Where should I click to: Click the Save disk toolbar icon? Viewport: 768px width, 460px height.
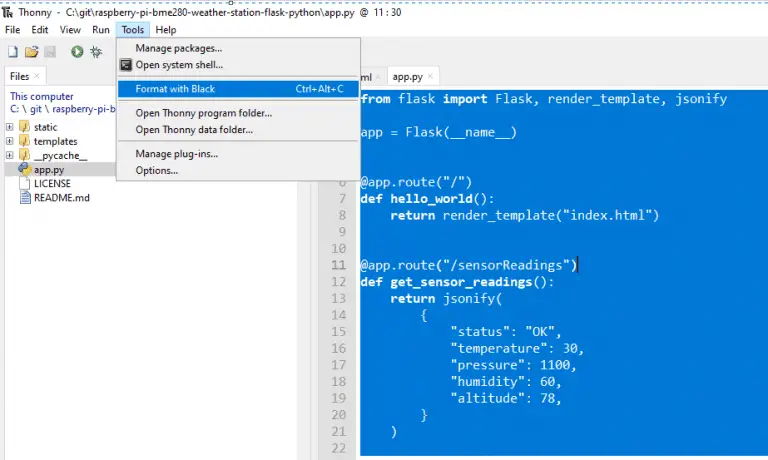pos(50,51)
